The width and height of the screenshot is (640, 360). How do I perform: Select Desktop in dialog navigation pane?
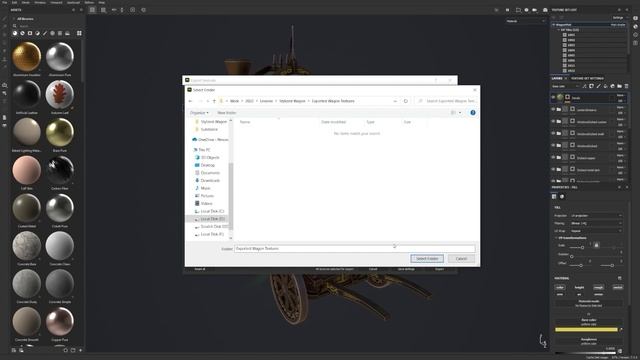click(208, 165)
